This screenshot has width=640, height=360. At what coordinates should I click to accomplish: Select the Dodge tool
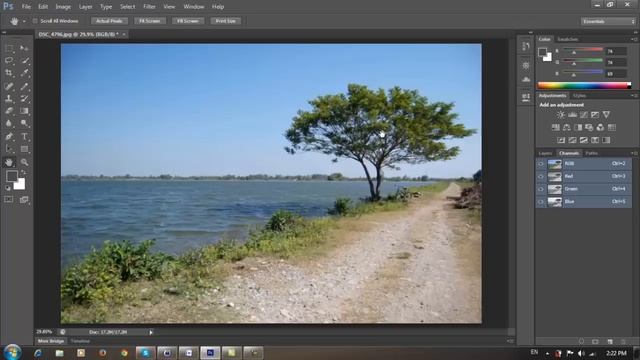[24, 123]
